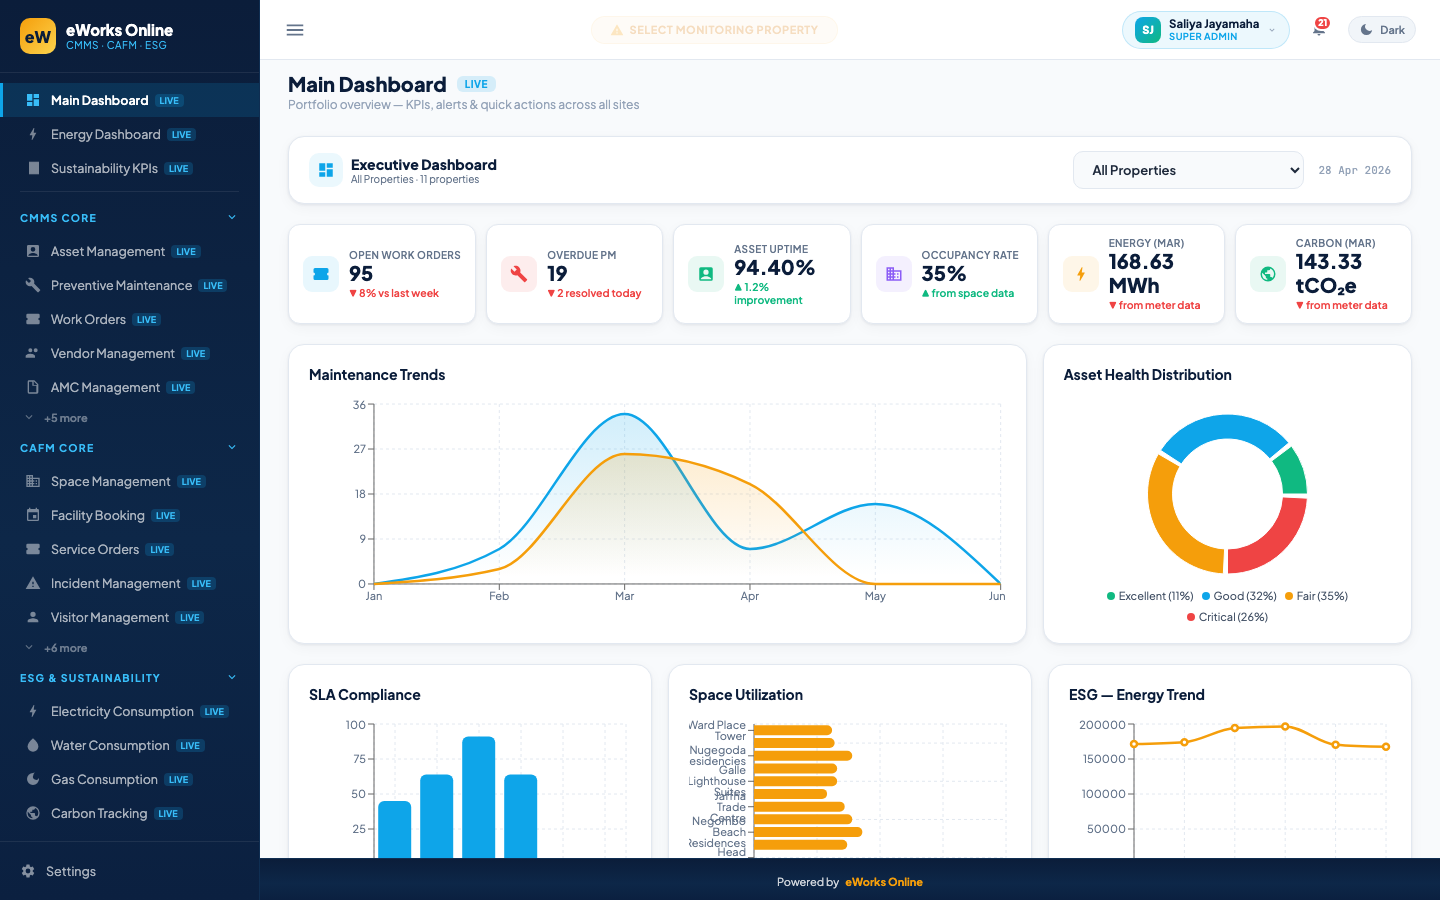
Task: Open the Carbon Tracking menu item
Action: click(130, 813)
